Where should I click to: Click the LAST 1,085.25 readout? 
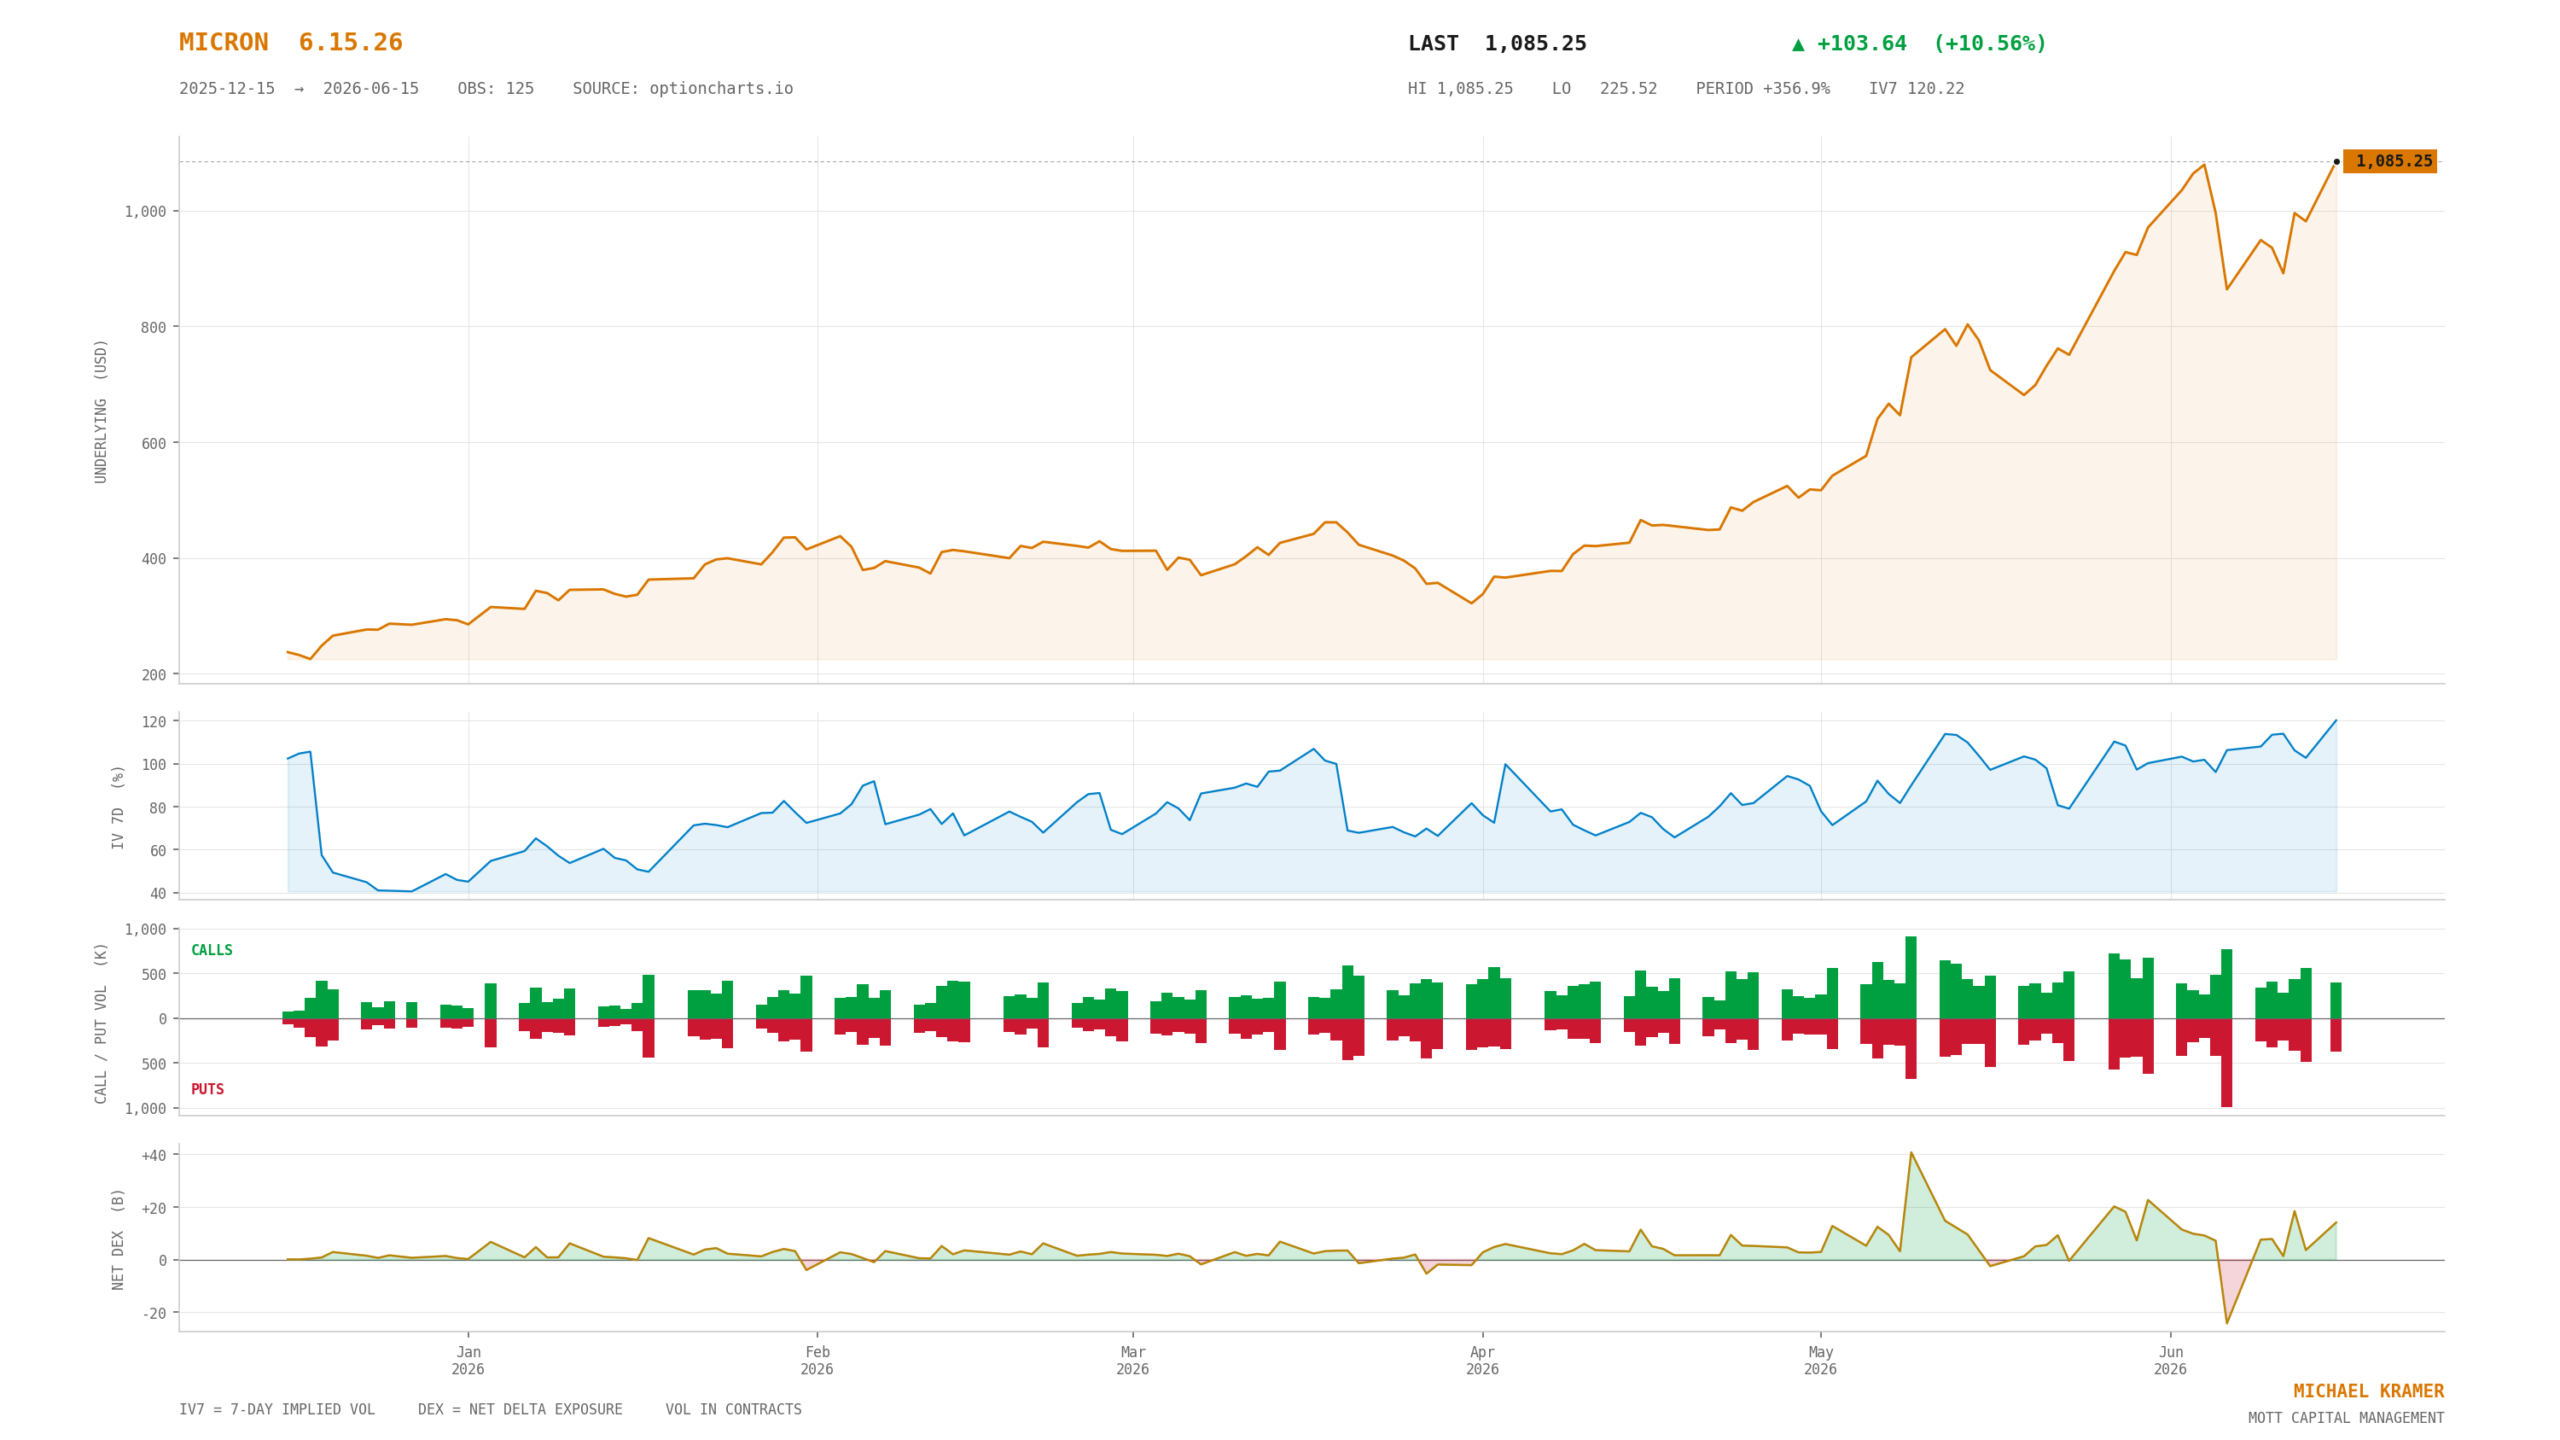point(1497,44)
